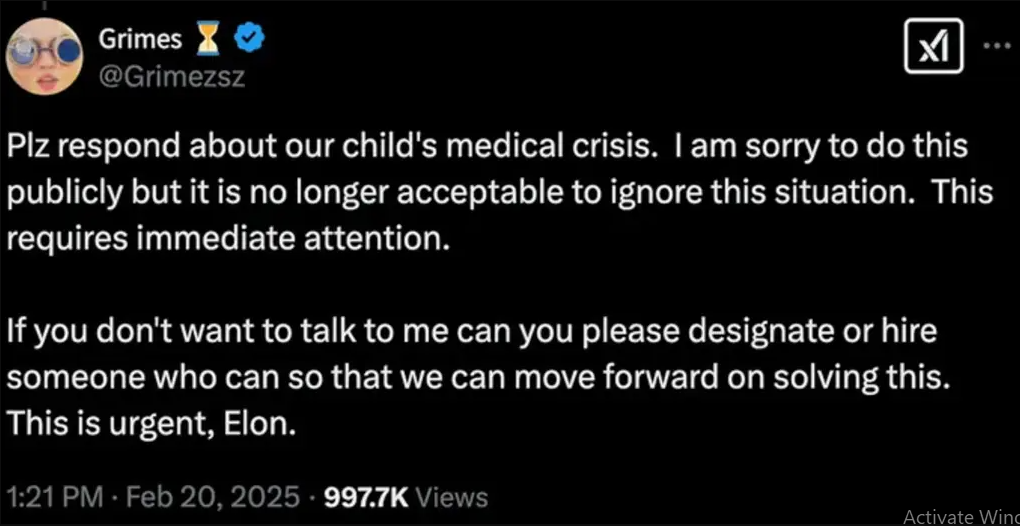Click the Activate Windows watermark text
Image resolution: width=1020 pixels, height=526 pixels.
[961, 516]
